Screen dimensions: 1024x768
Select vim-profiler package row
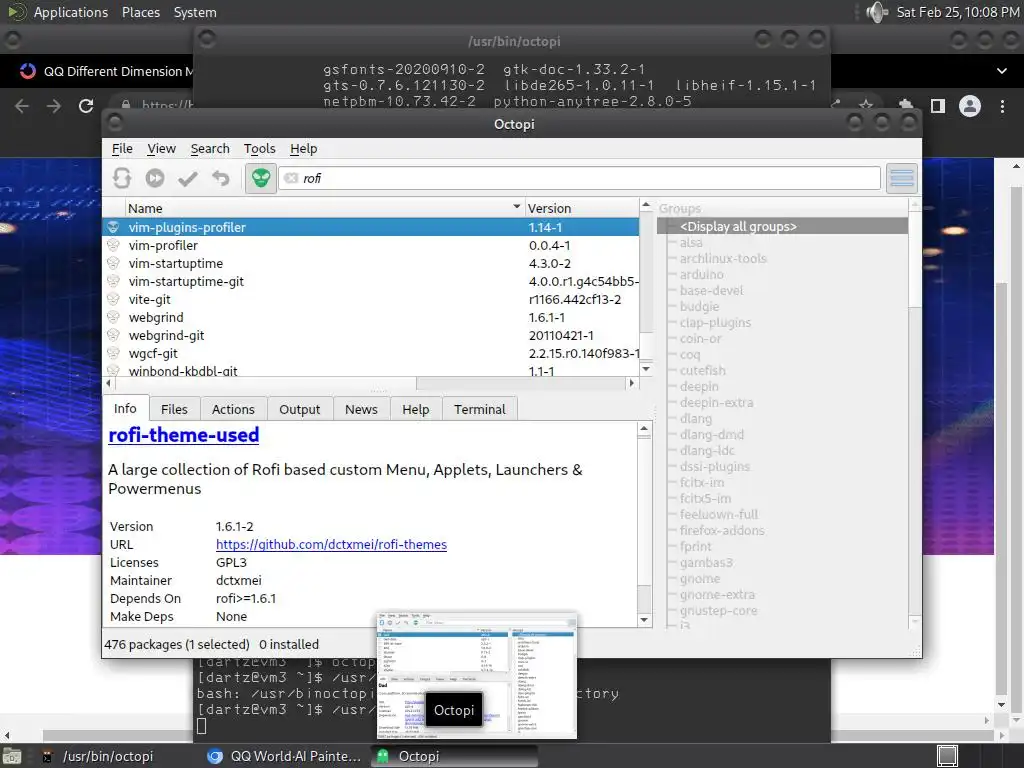click(371, 246)
